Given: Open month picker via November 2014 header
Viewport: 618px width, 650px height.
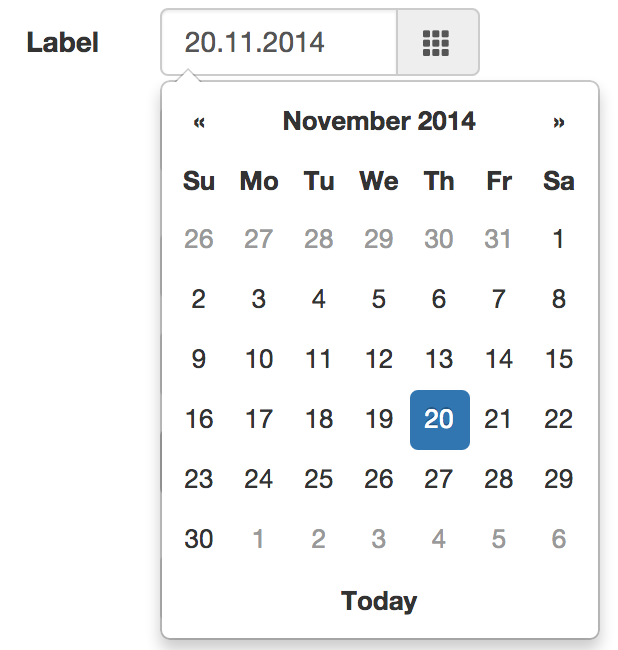Looking at the screenshot, I should pyautogui.click(x=379, y=121).
